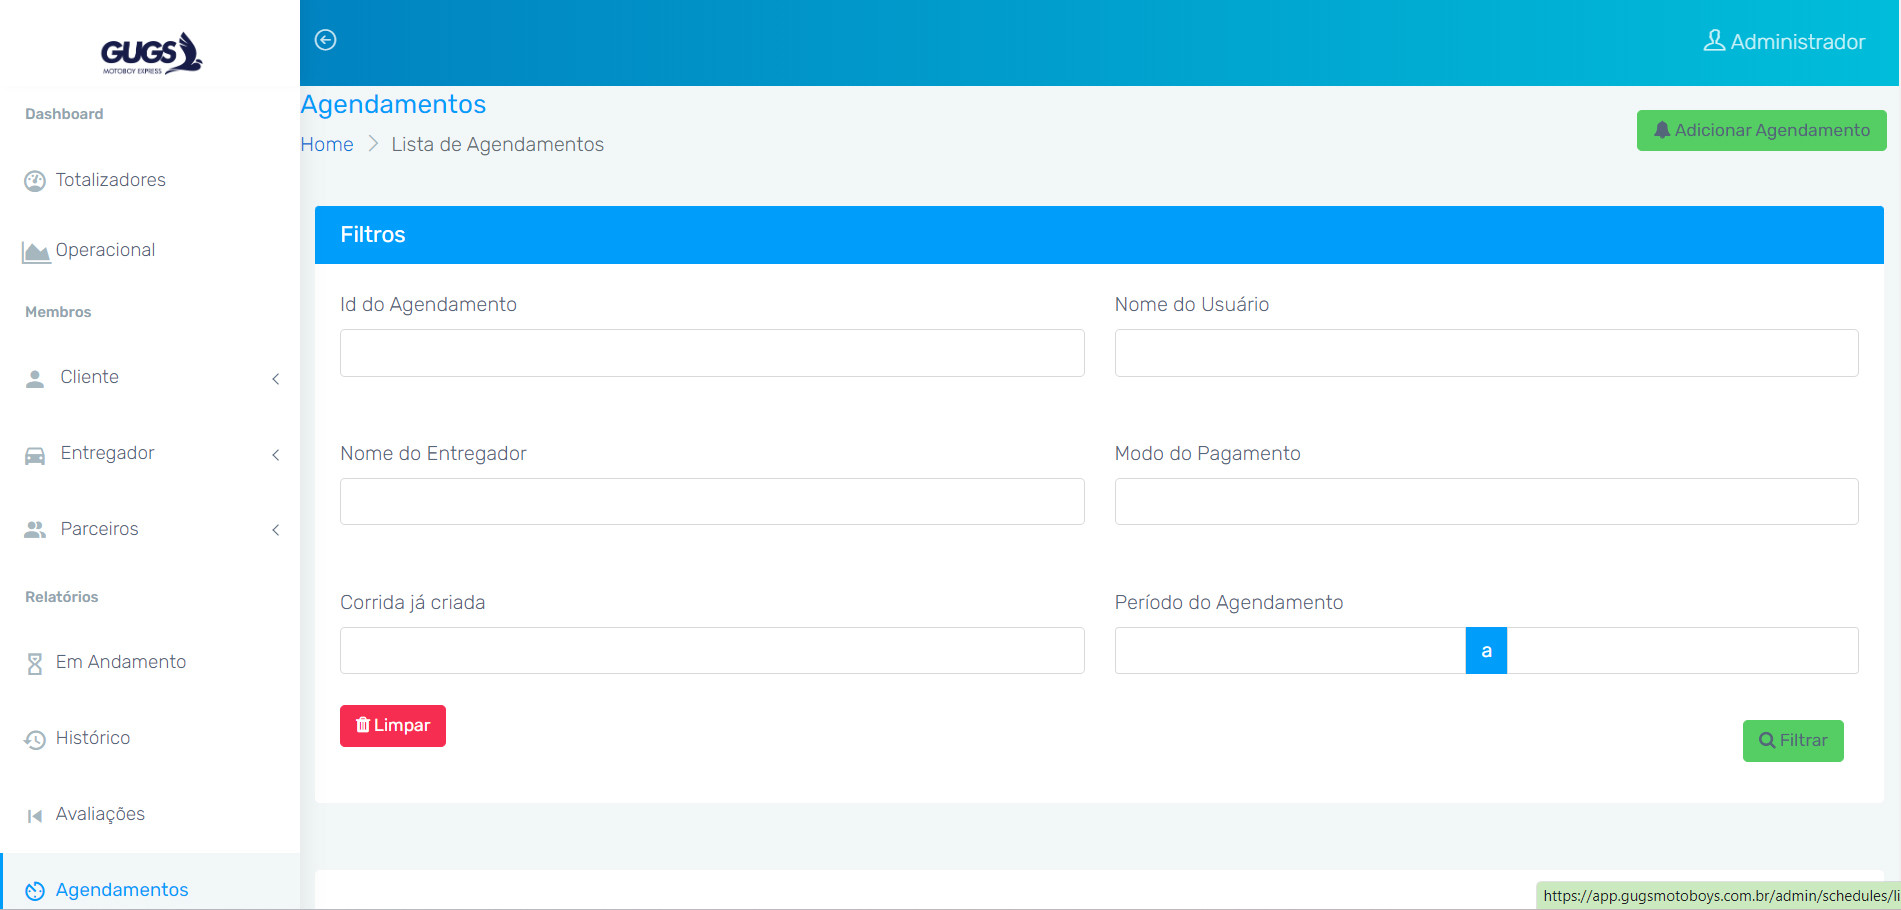Expand the Cliente submenu chevron

point(276,379)
